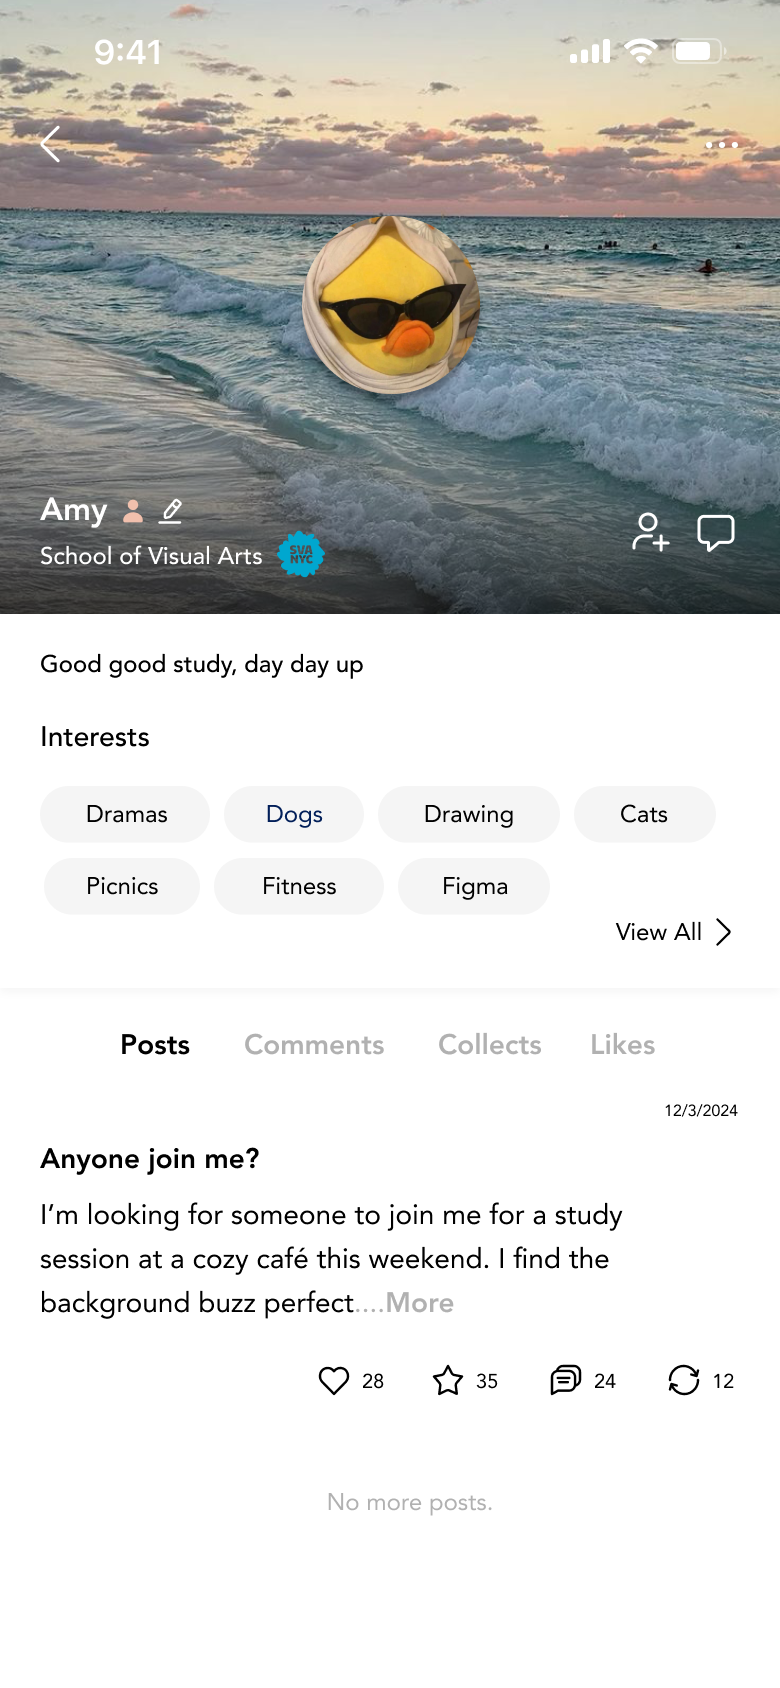Expand post text with More

[x=420, y=1303]
